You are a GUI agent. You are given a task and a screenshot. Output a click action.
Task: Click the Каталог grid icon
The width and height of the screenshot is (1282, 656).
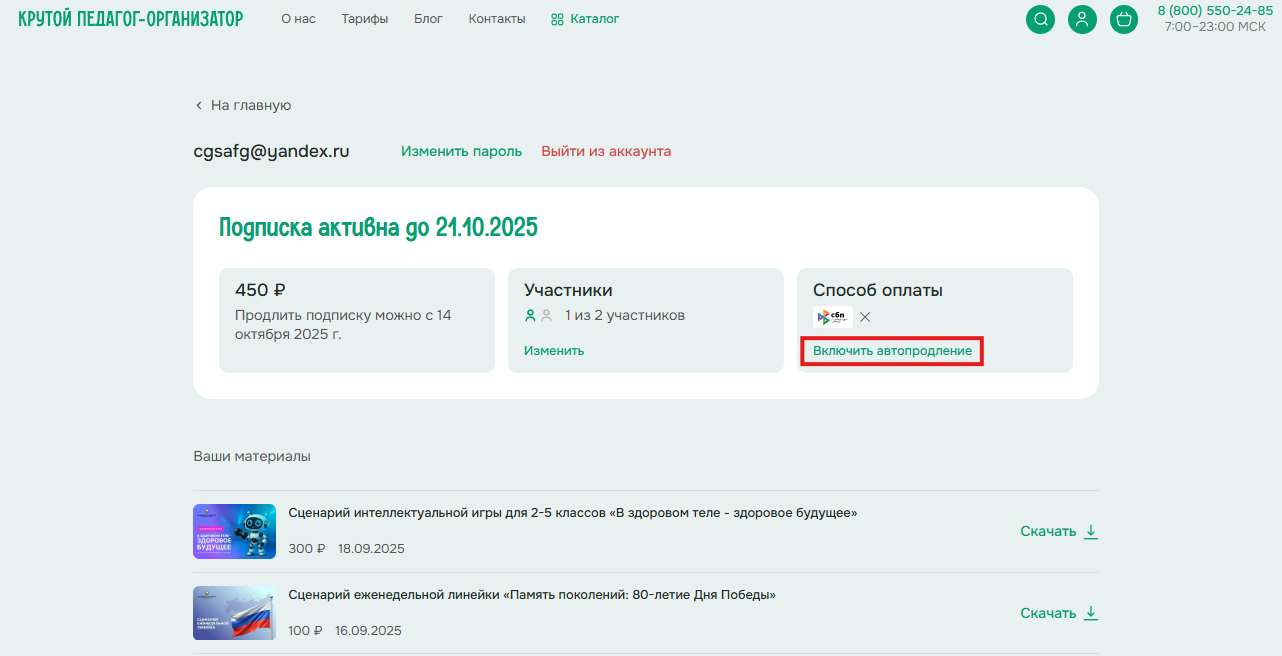(x=557, y=19)
